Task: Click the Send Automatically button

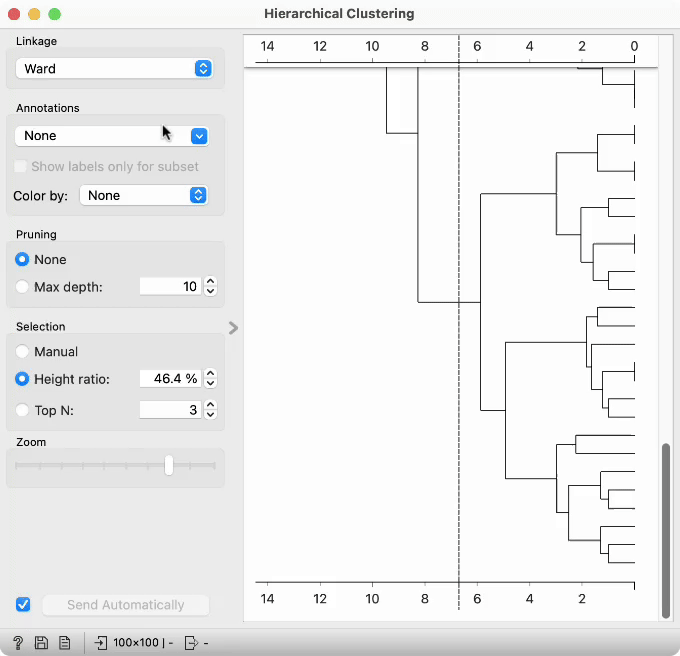Action: coord(126,605)
